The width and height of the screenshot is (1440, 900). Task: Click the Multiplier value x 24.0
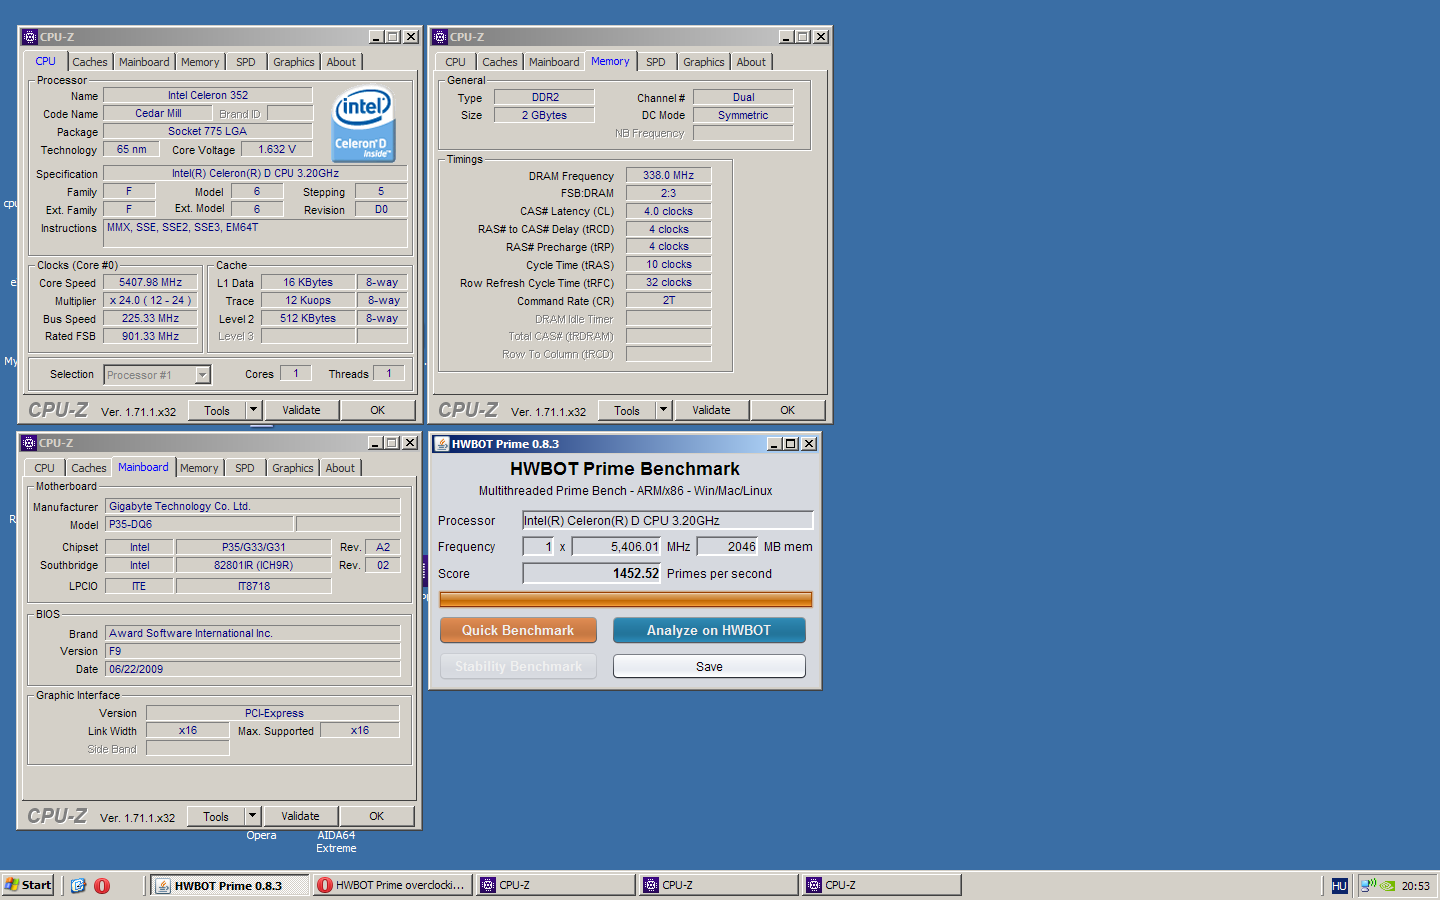(x=150, y=300)
